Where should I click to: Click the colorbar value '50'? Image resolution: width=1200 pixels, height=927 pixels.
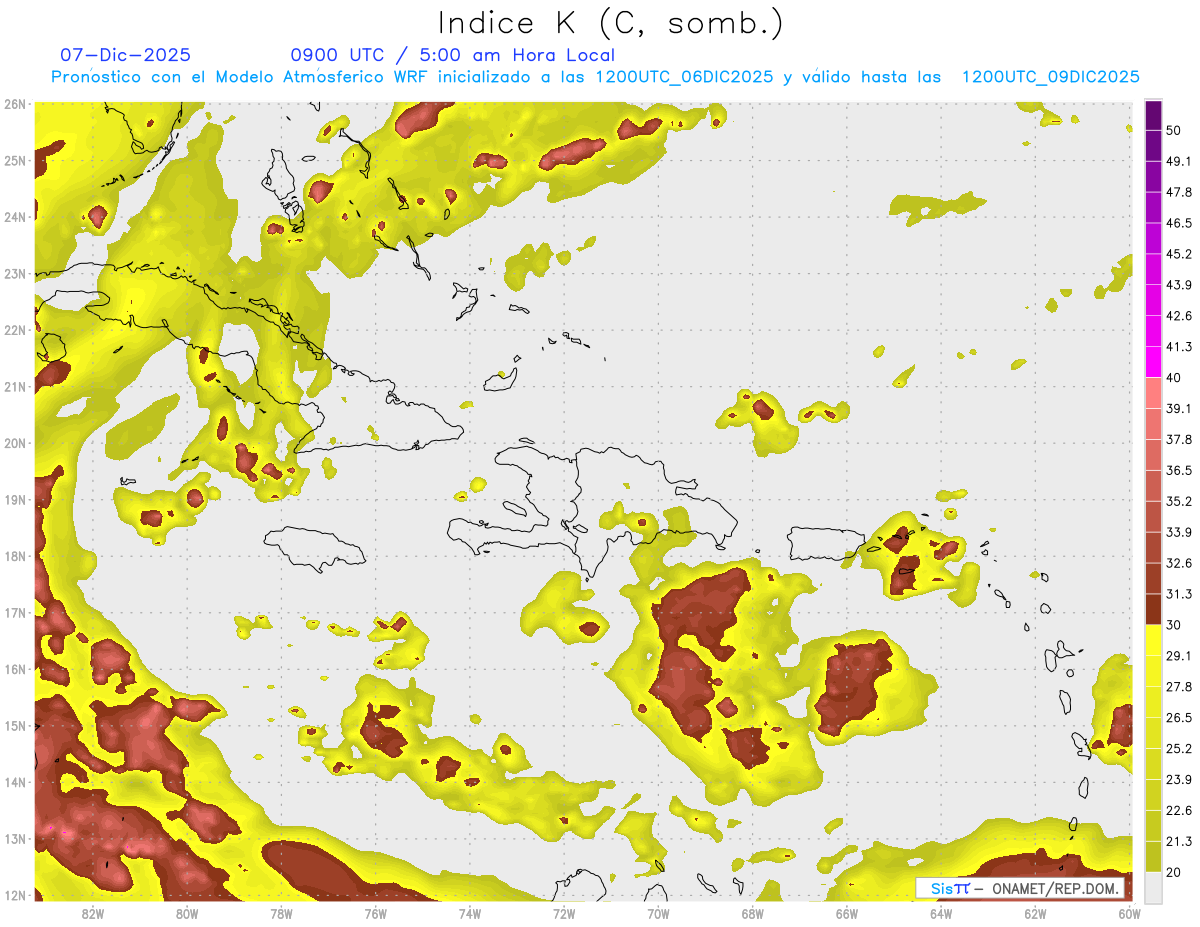pyautogui.click(x=1175, y=131)
